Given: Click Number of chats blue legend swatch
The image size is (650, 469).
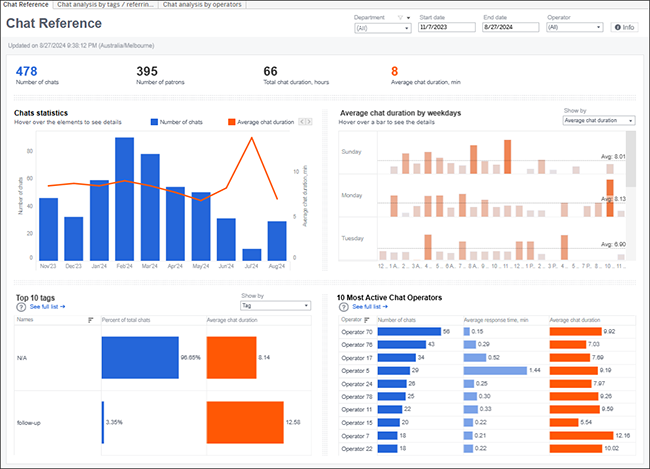Looking at the screenshot, I should (154, 122).
